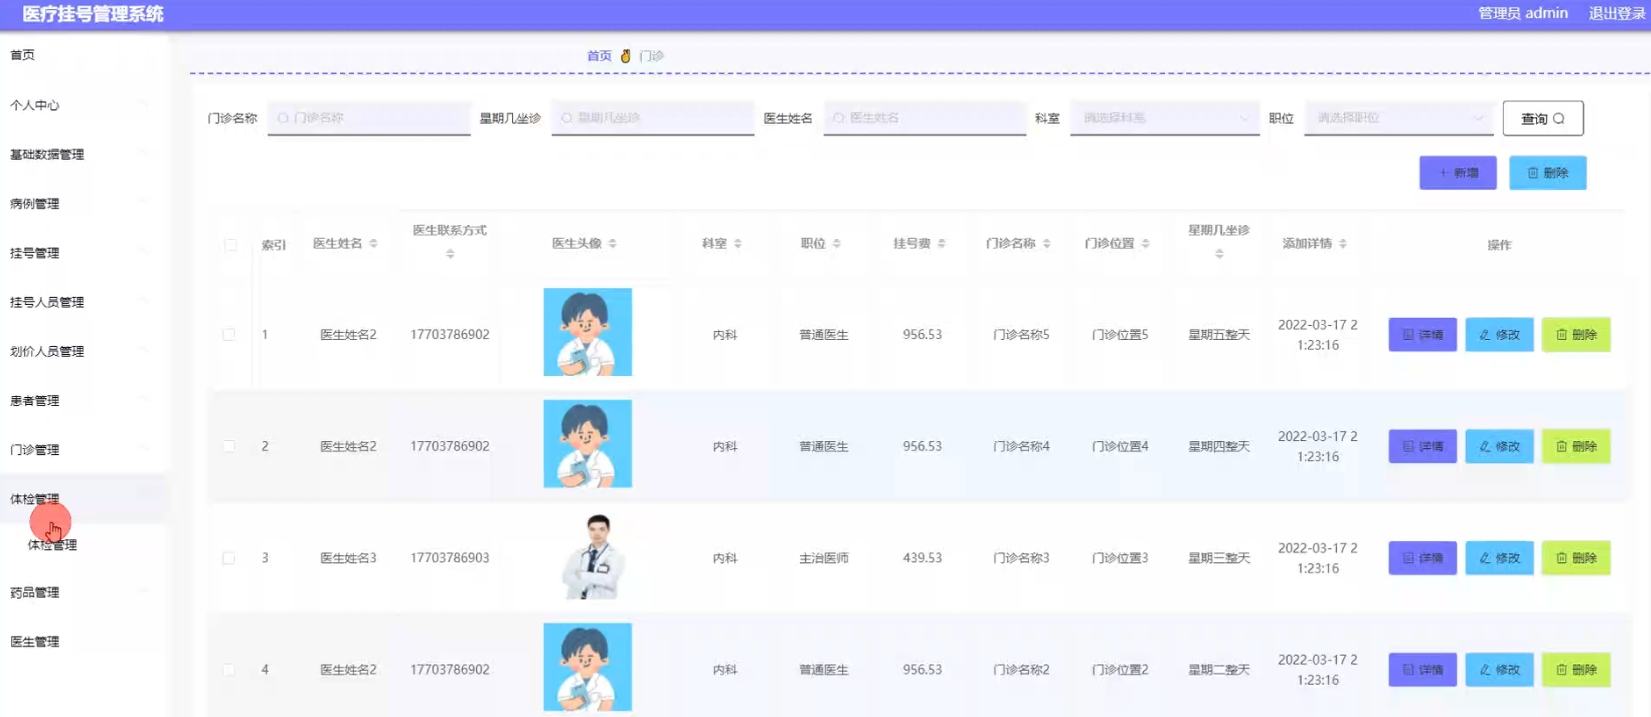The width and height of the screenshot is (1651, 717).
Task: Click phone number 17703786903
Action: [x=450, y=558]
